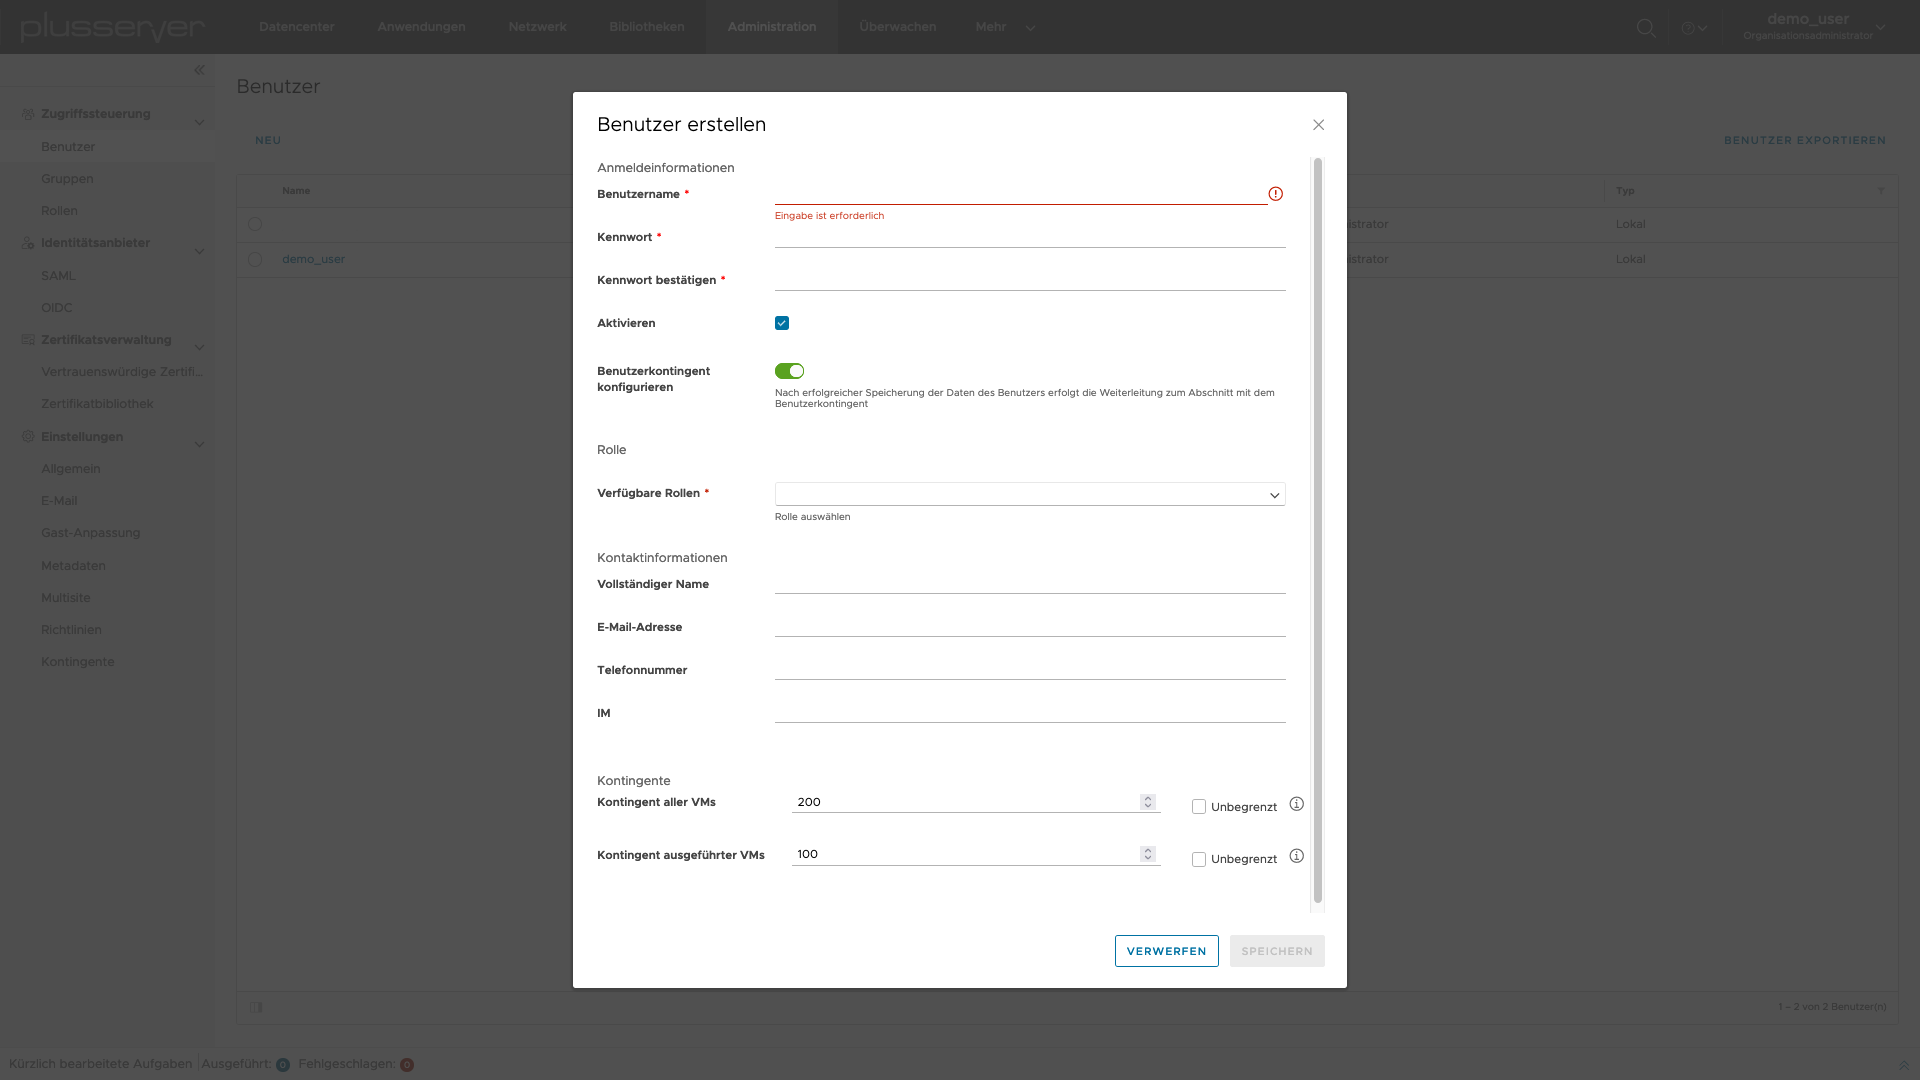Open the Mehr menu dropdown
The width and height of the screenshot is (1920, 1080).
[1005, 27]
